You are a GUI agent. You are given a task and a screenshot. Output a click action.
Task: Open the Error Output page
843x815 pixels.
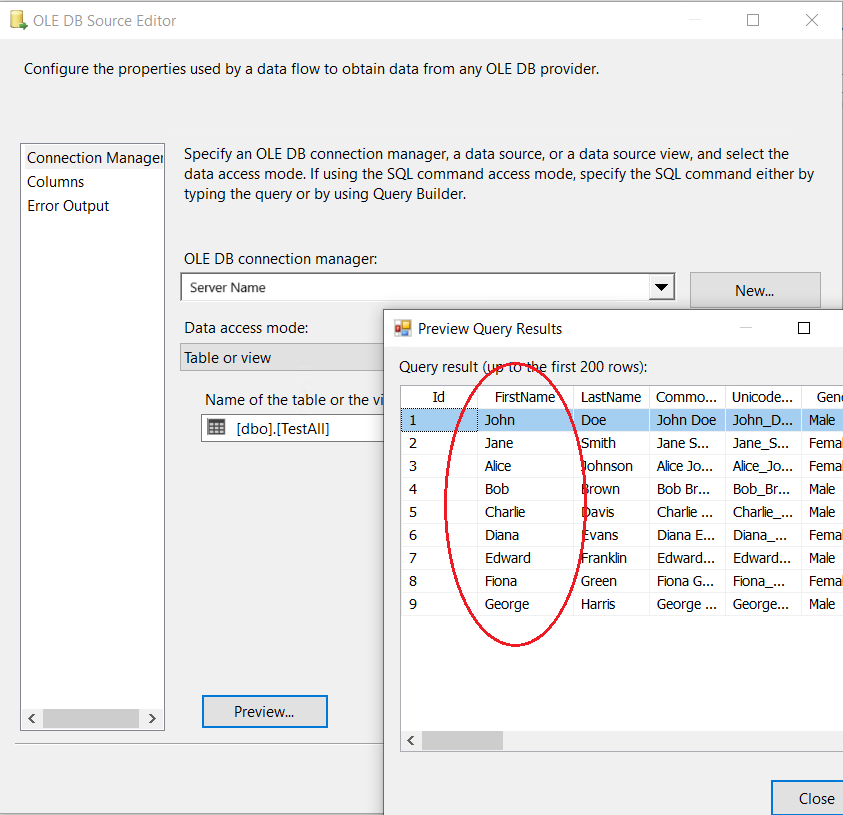[x=68, y=206]
